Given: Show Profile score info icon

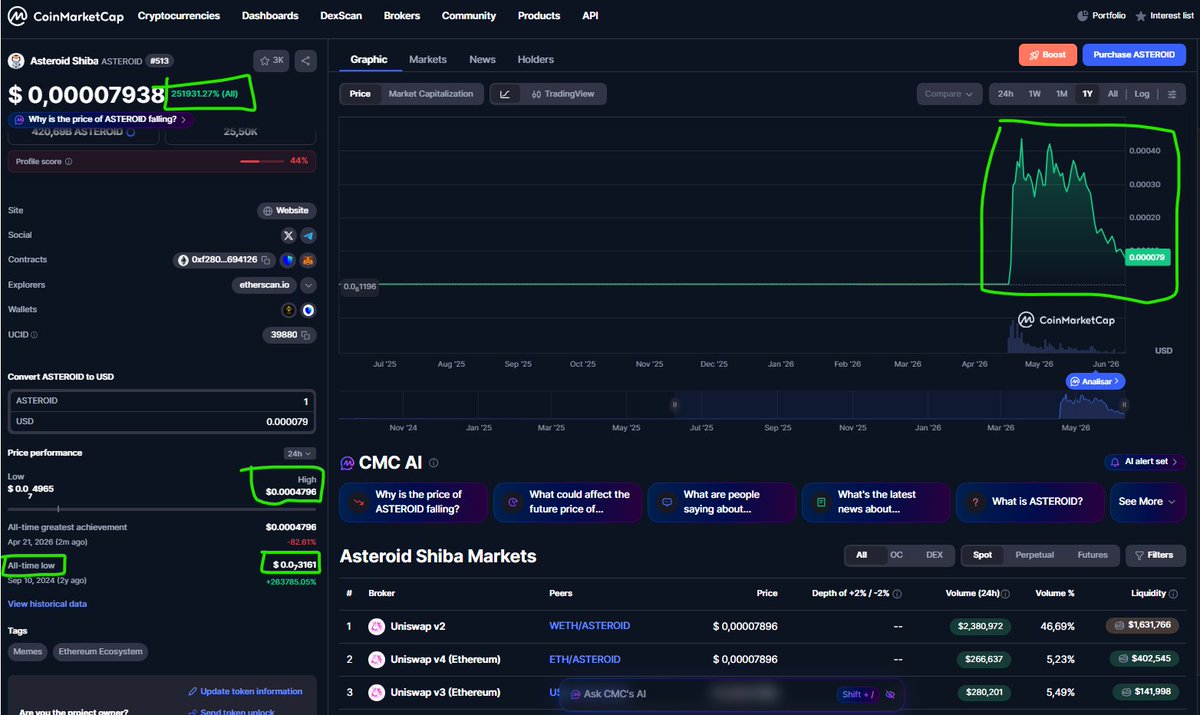Looking at the screenshot, I should click(68, 161).
